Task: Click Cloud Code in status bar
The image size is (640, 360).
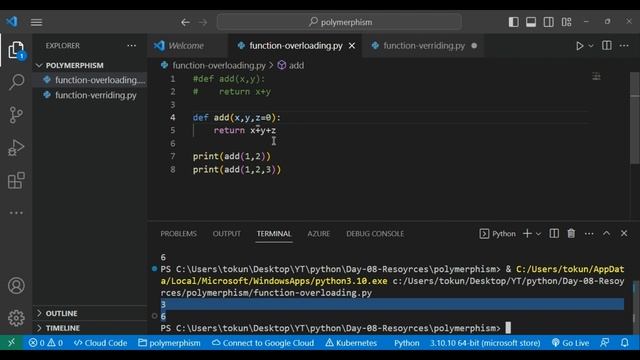Action: (100, 343)
